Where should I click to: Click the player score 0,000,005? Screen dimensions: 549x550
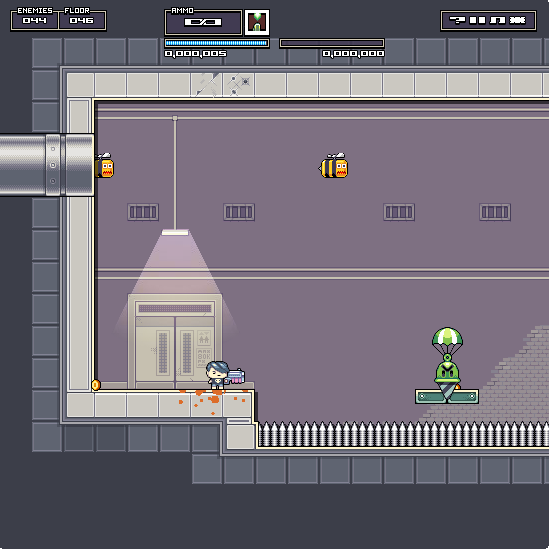pyautogui.click(x=196, y=54)
